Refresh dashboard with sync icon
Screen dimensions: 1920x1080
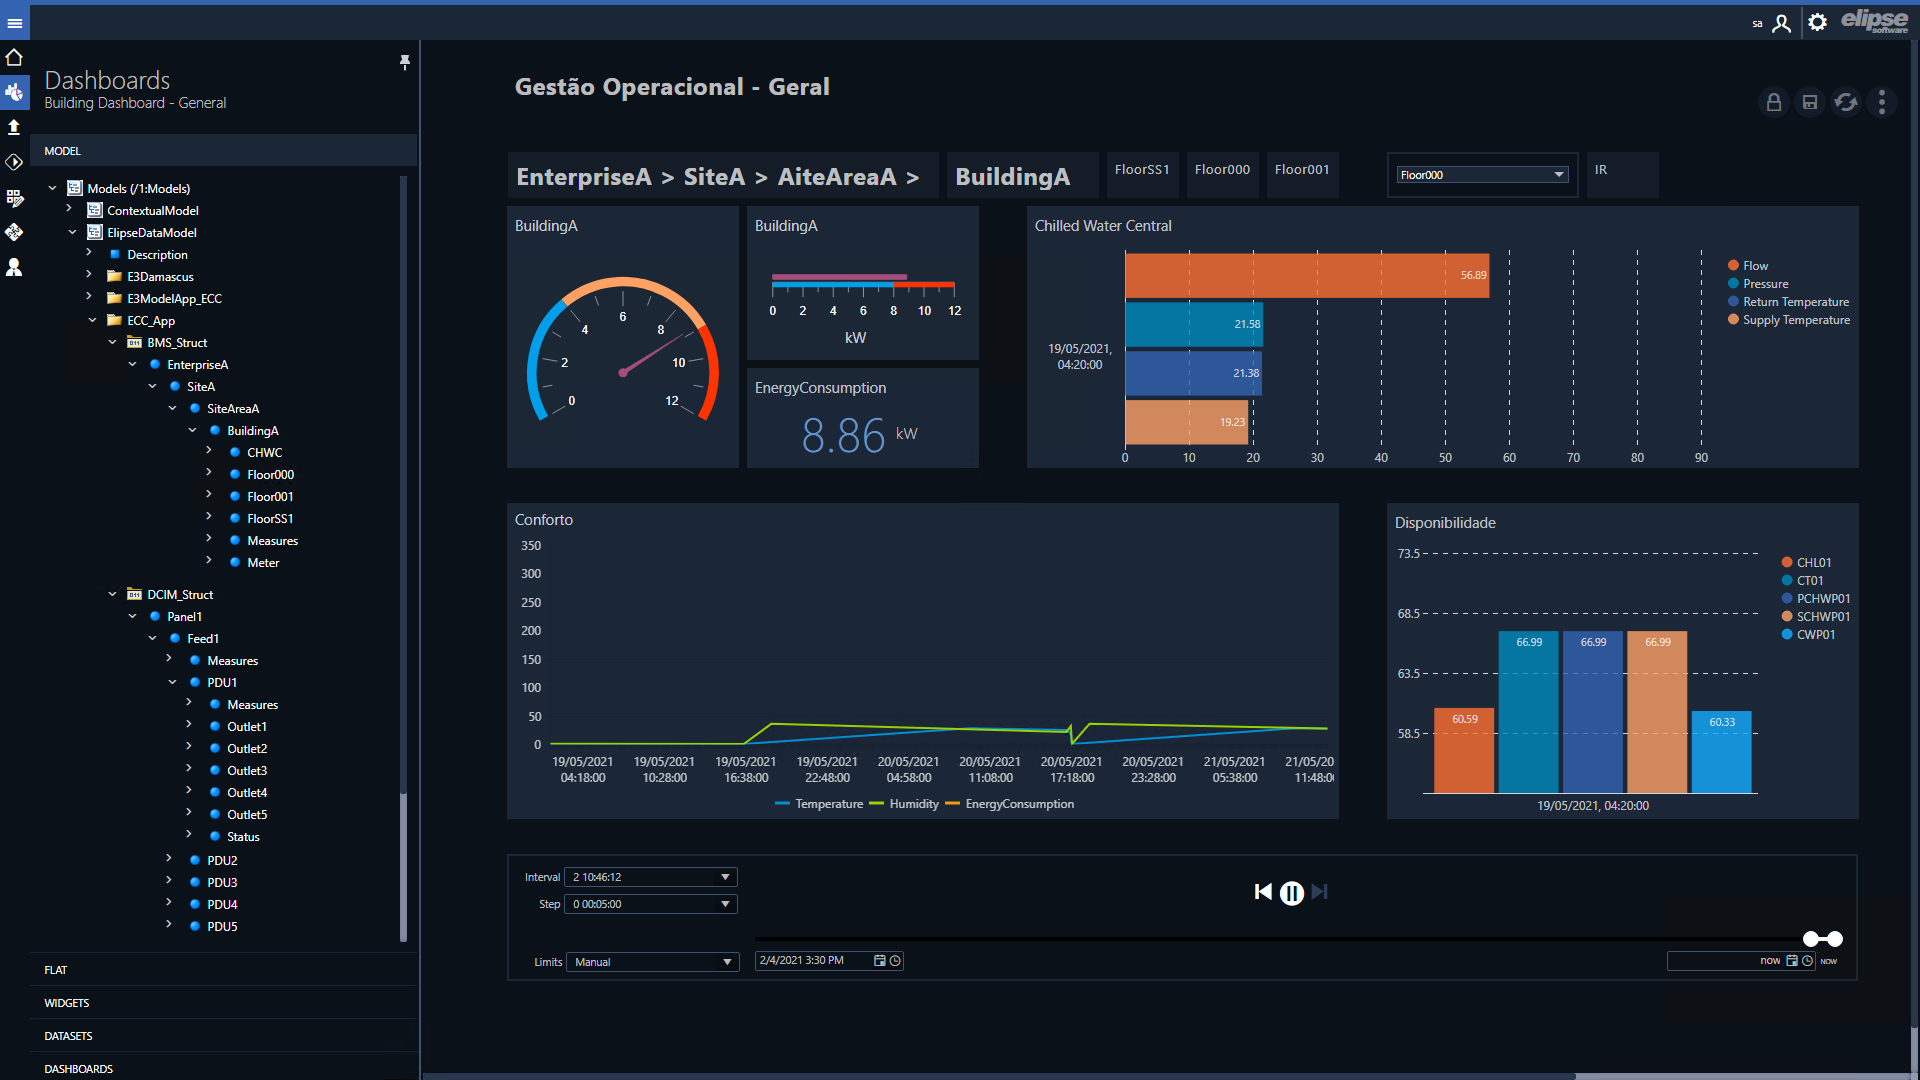pos(1846,102)
